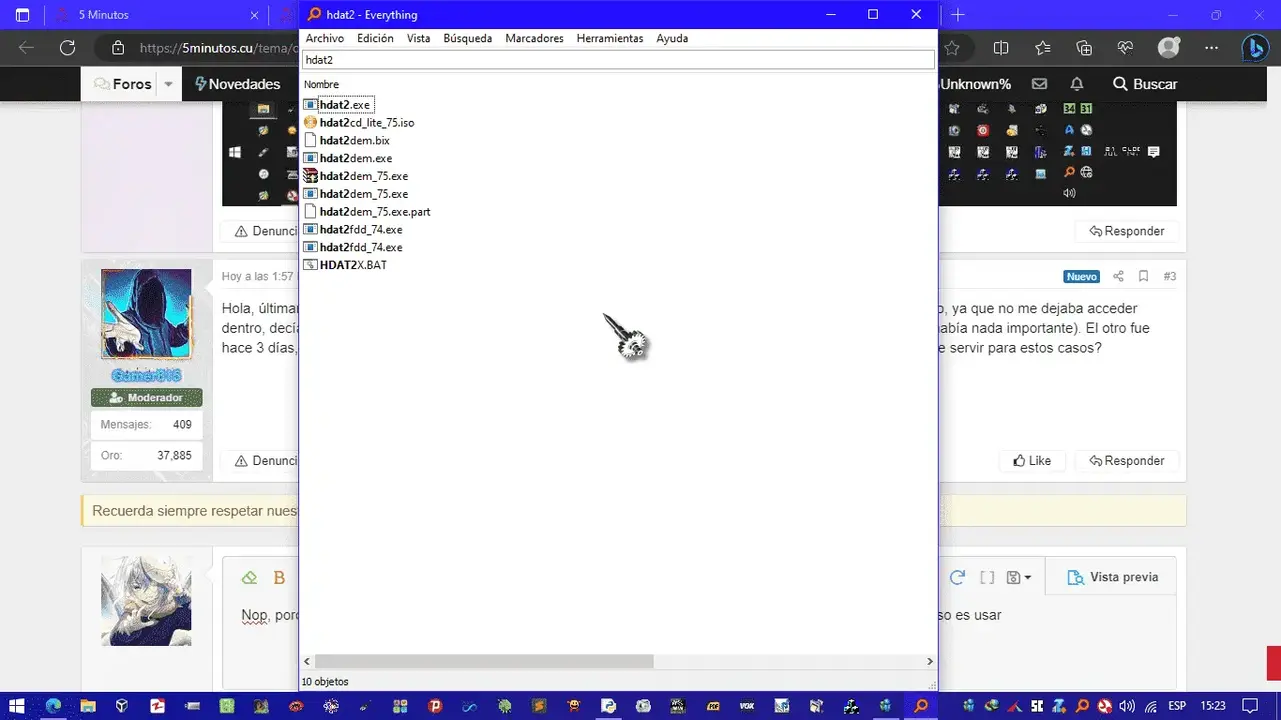The width and height of the screenshot is (1281, 720).
Task: Refresh the browser page
Action: 67,47
